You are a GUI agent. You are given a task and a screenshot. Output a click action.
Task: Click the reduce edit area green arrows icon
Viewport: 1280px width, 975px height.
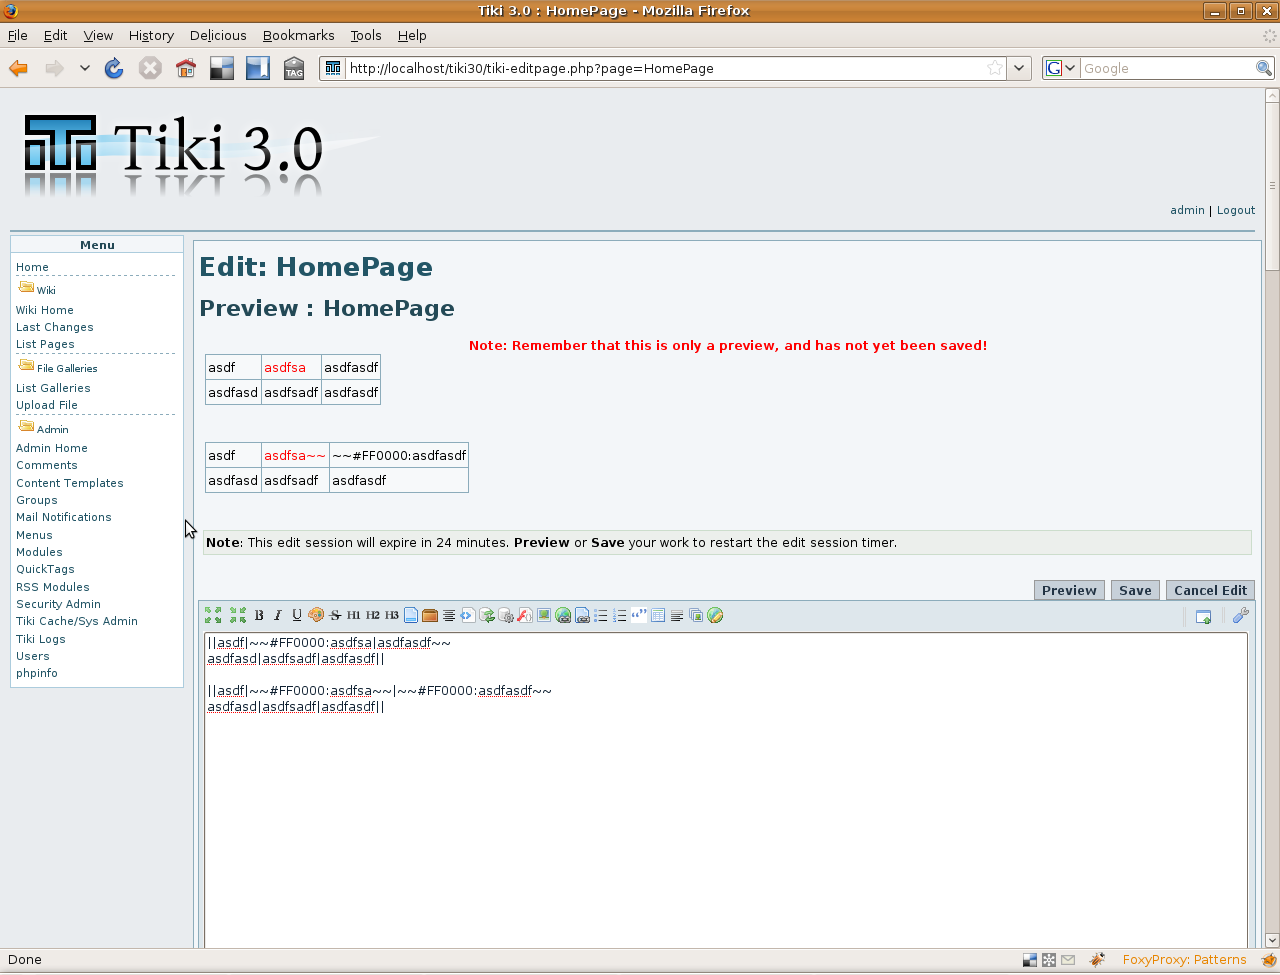pyautogui.click(x=238, y=616)
